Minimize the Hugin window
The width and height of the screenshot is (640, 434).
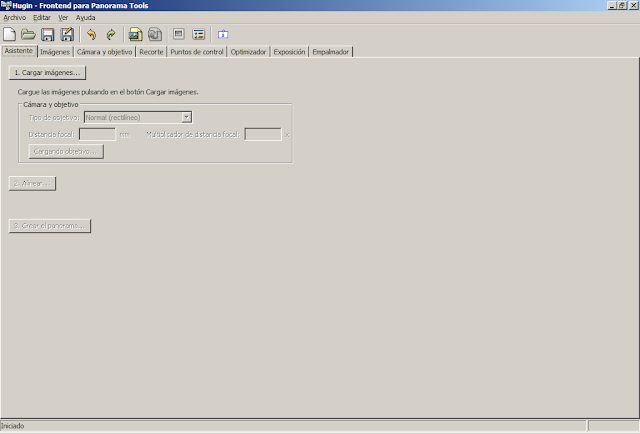pos(612,5)
